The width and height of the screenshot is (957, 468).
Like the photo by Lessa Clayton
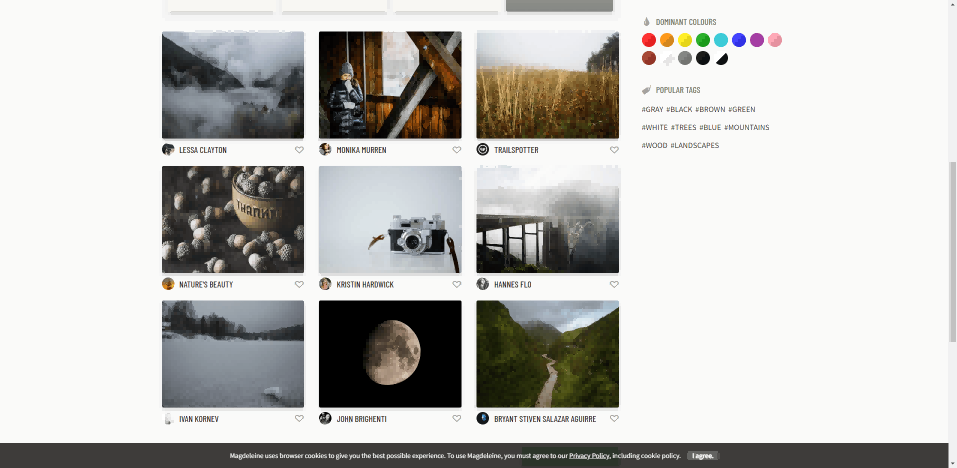pos(299,150)
